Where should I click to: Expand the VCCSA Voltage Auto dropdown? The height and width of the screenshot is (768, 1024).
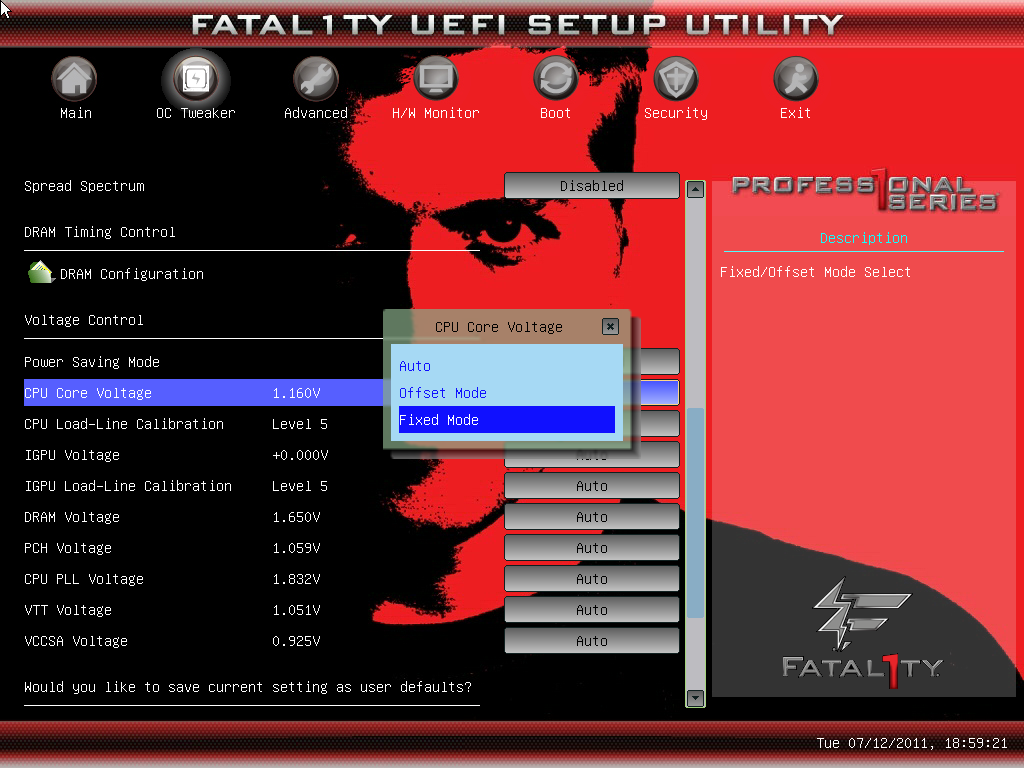pyautogui.click(x=591, y=641)
